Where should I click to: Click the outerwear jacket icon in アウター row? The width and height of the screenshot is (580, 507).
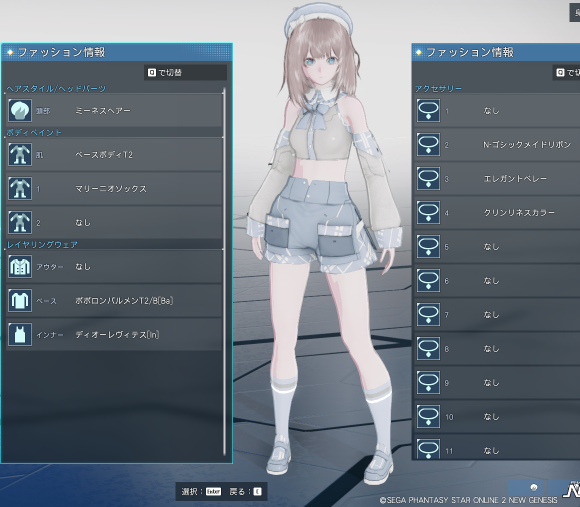tap(20, 267)
